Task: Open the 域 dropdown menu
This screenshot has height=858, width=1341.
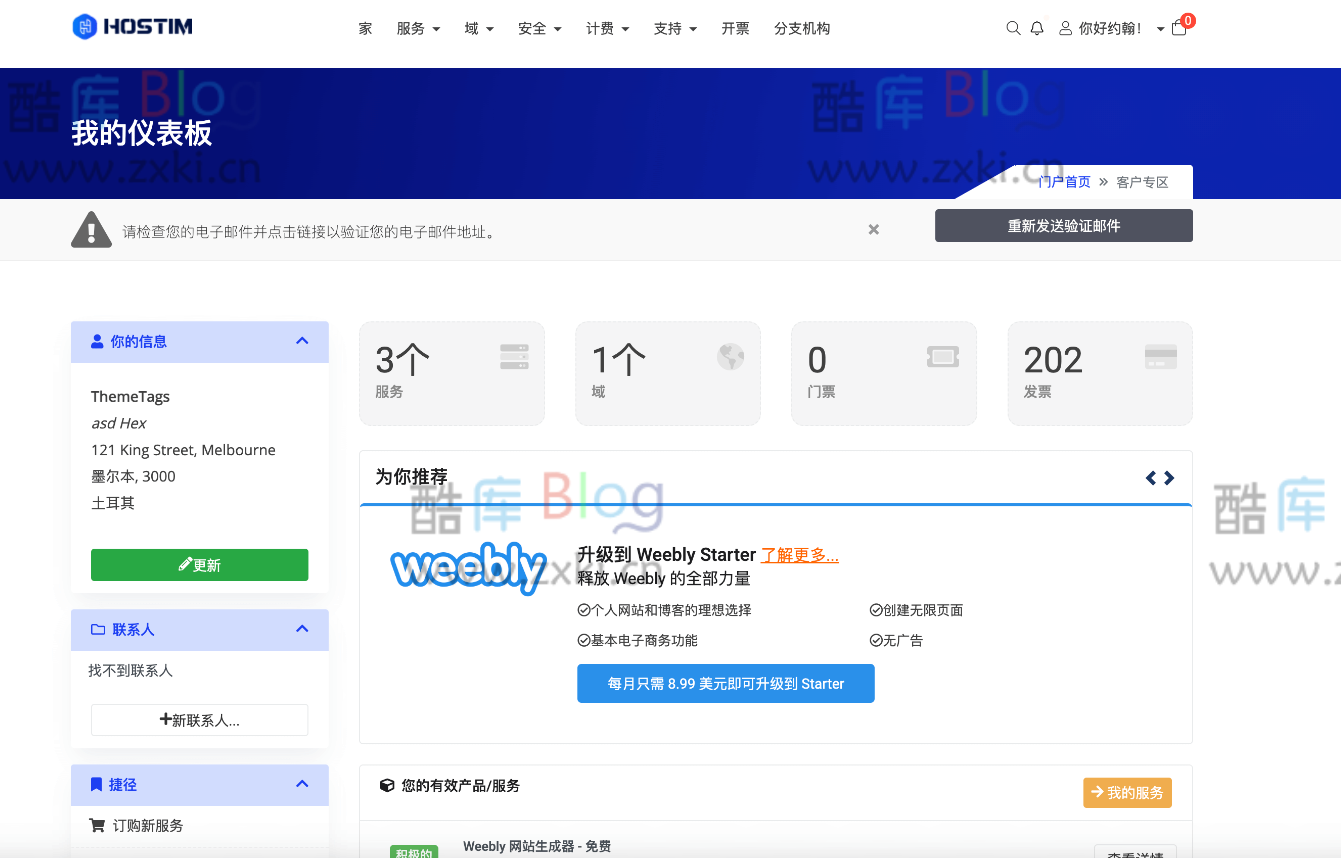Action: [479, 29]
